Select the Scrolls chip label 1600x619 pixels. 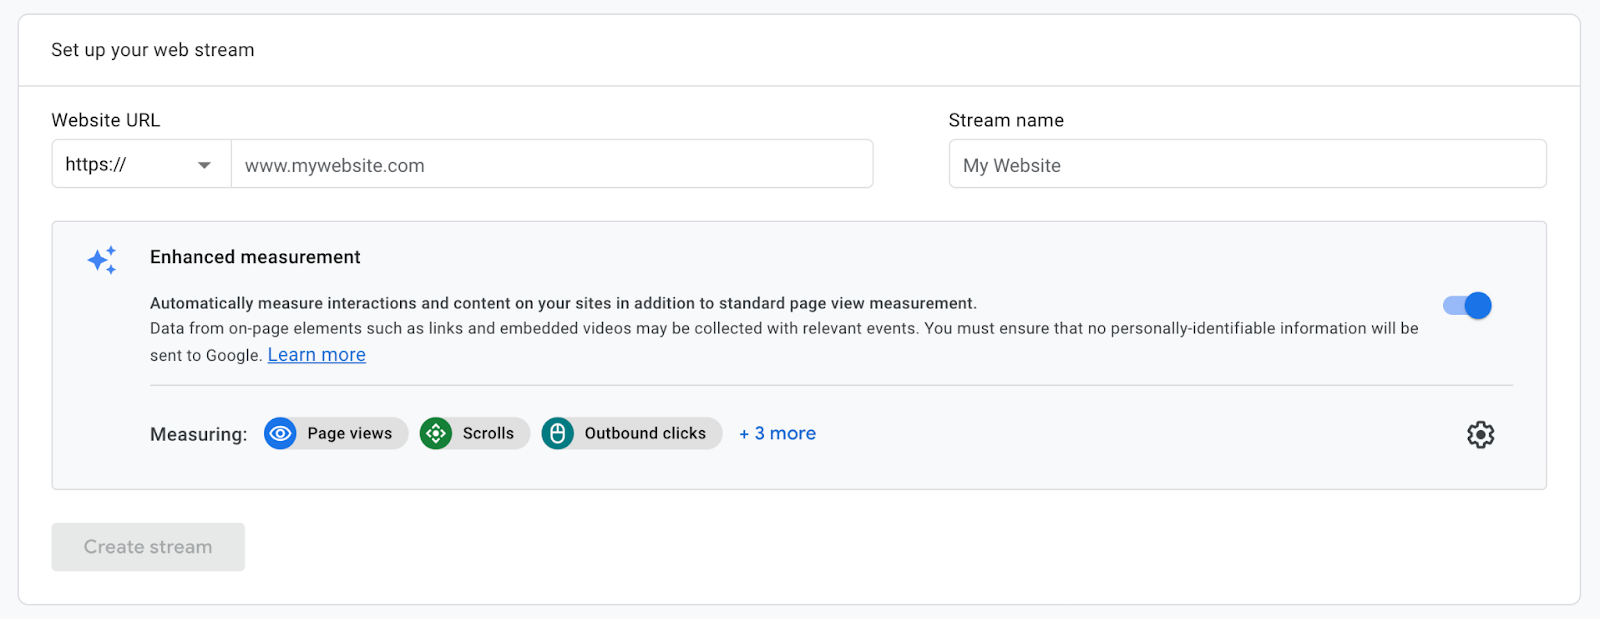coord(488,433)
